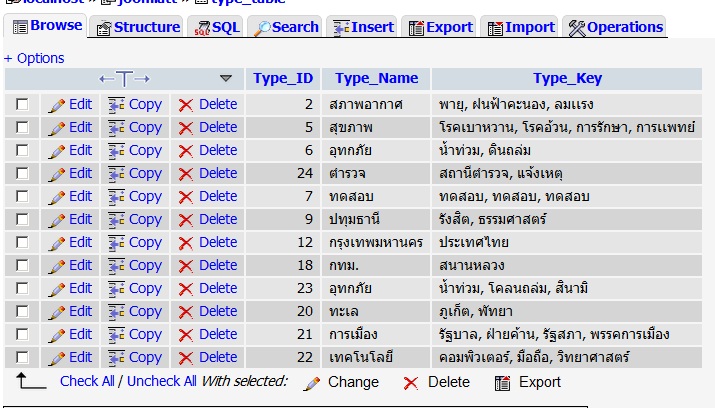
Task: Click the Change pencil icon for selected rows
Action: [x=312, y=383]
